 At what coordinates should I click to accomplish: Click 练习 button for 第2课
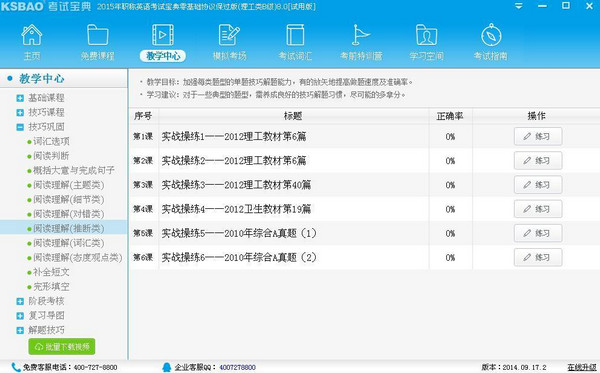pyautogui.click(x=538, y=161)
